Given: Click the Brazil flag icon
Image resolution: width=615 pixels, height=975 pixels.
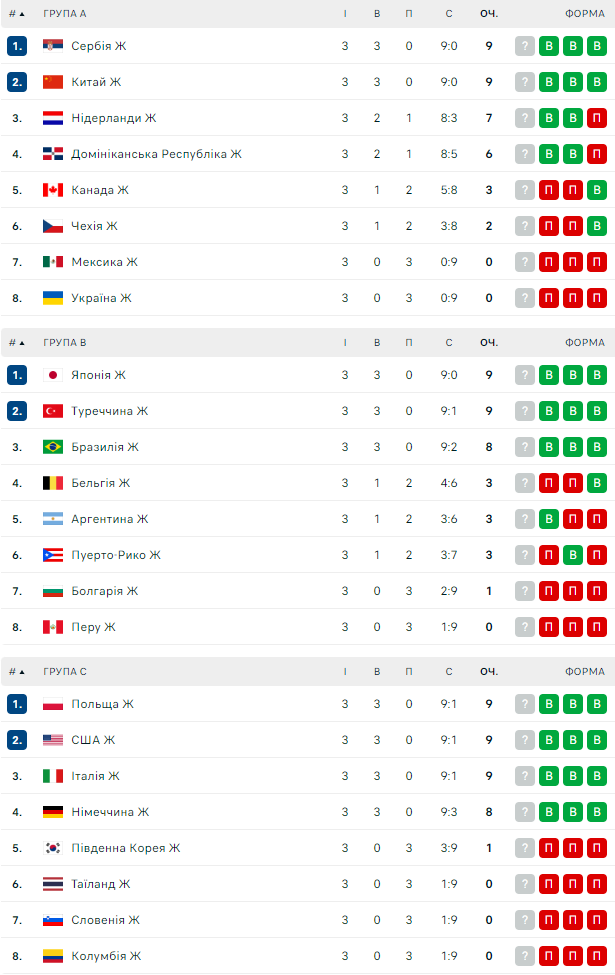Looking at the screenshot, I should click(x=53, y=447).
